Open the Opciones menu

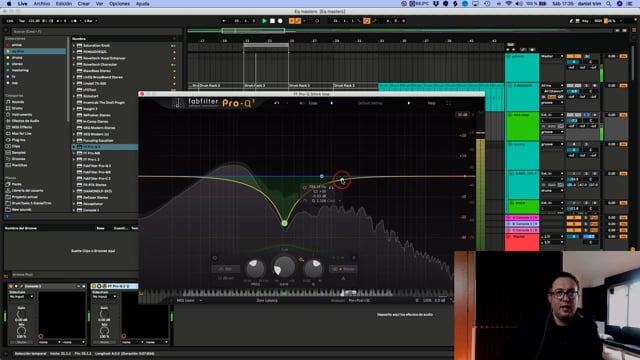[119, 4]
